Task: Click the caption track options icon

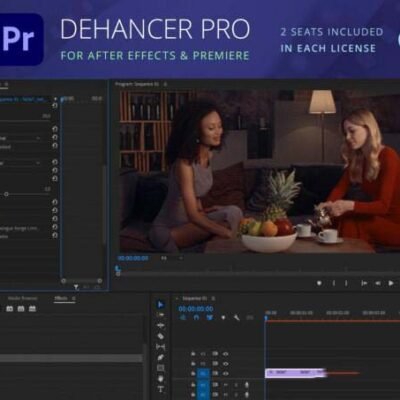Action: [250, 318]
